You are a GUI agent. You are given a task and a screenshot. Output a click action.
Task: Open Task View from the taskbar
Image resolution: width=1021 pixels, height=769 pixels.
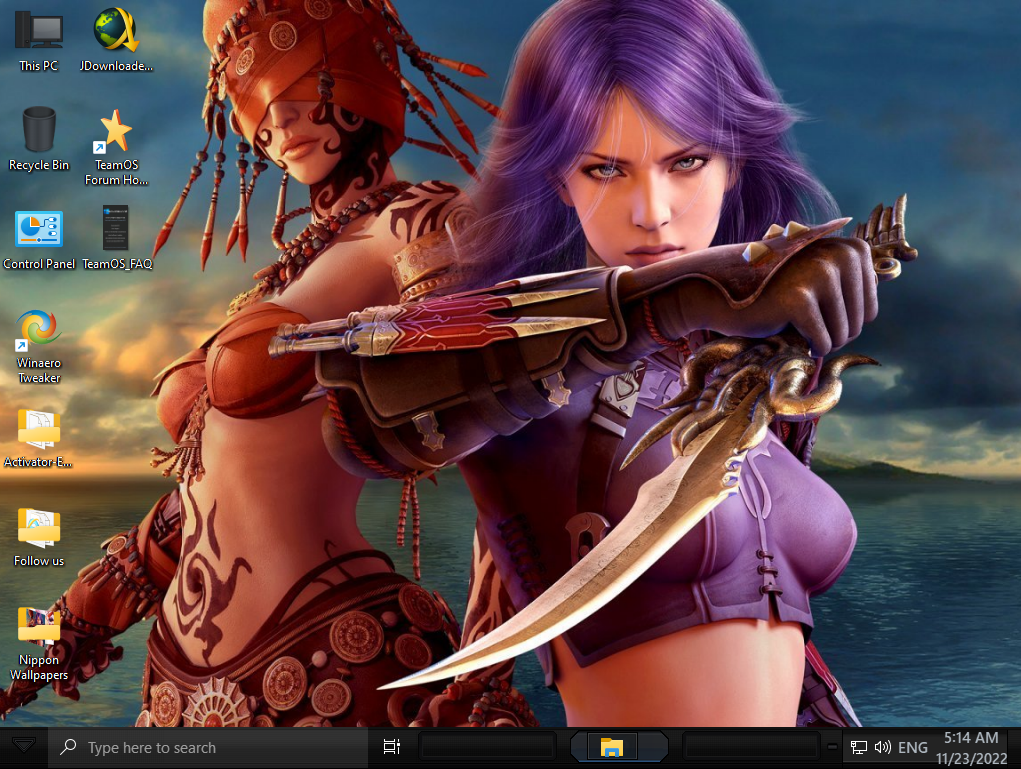[x=391, y=747]
